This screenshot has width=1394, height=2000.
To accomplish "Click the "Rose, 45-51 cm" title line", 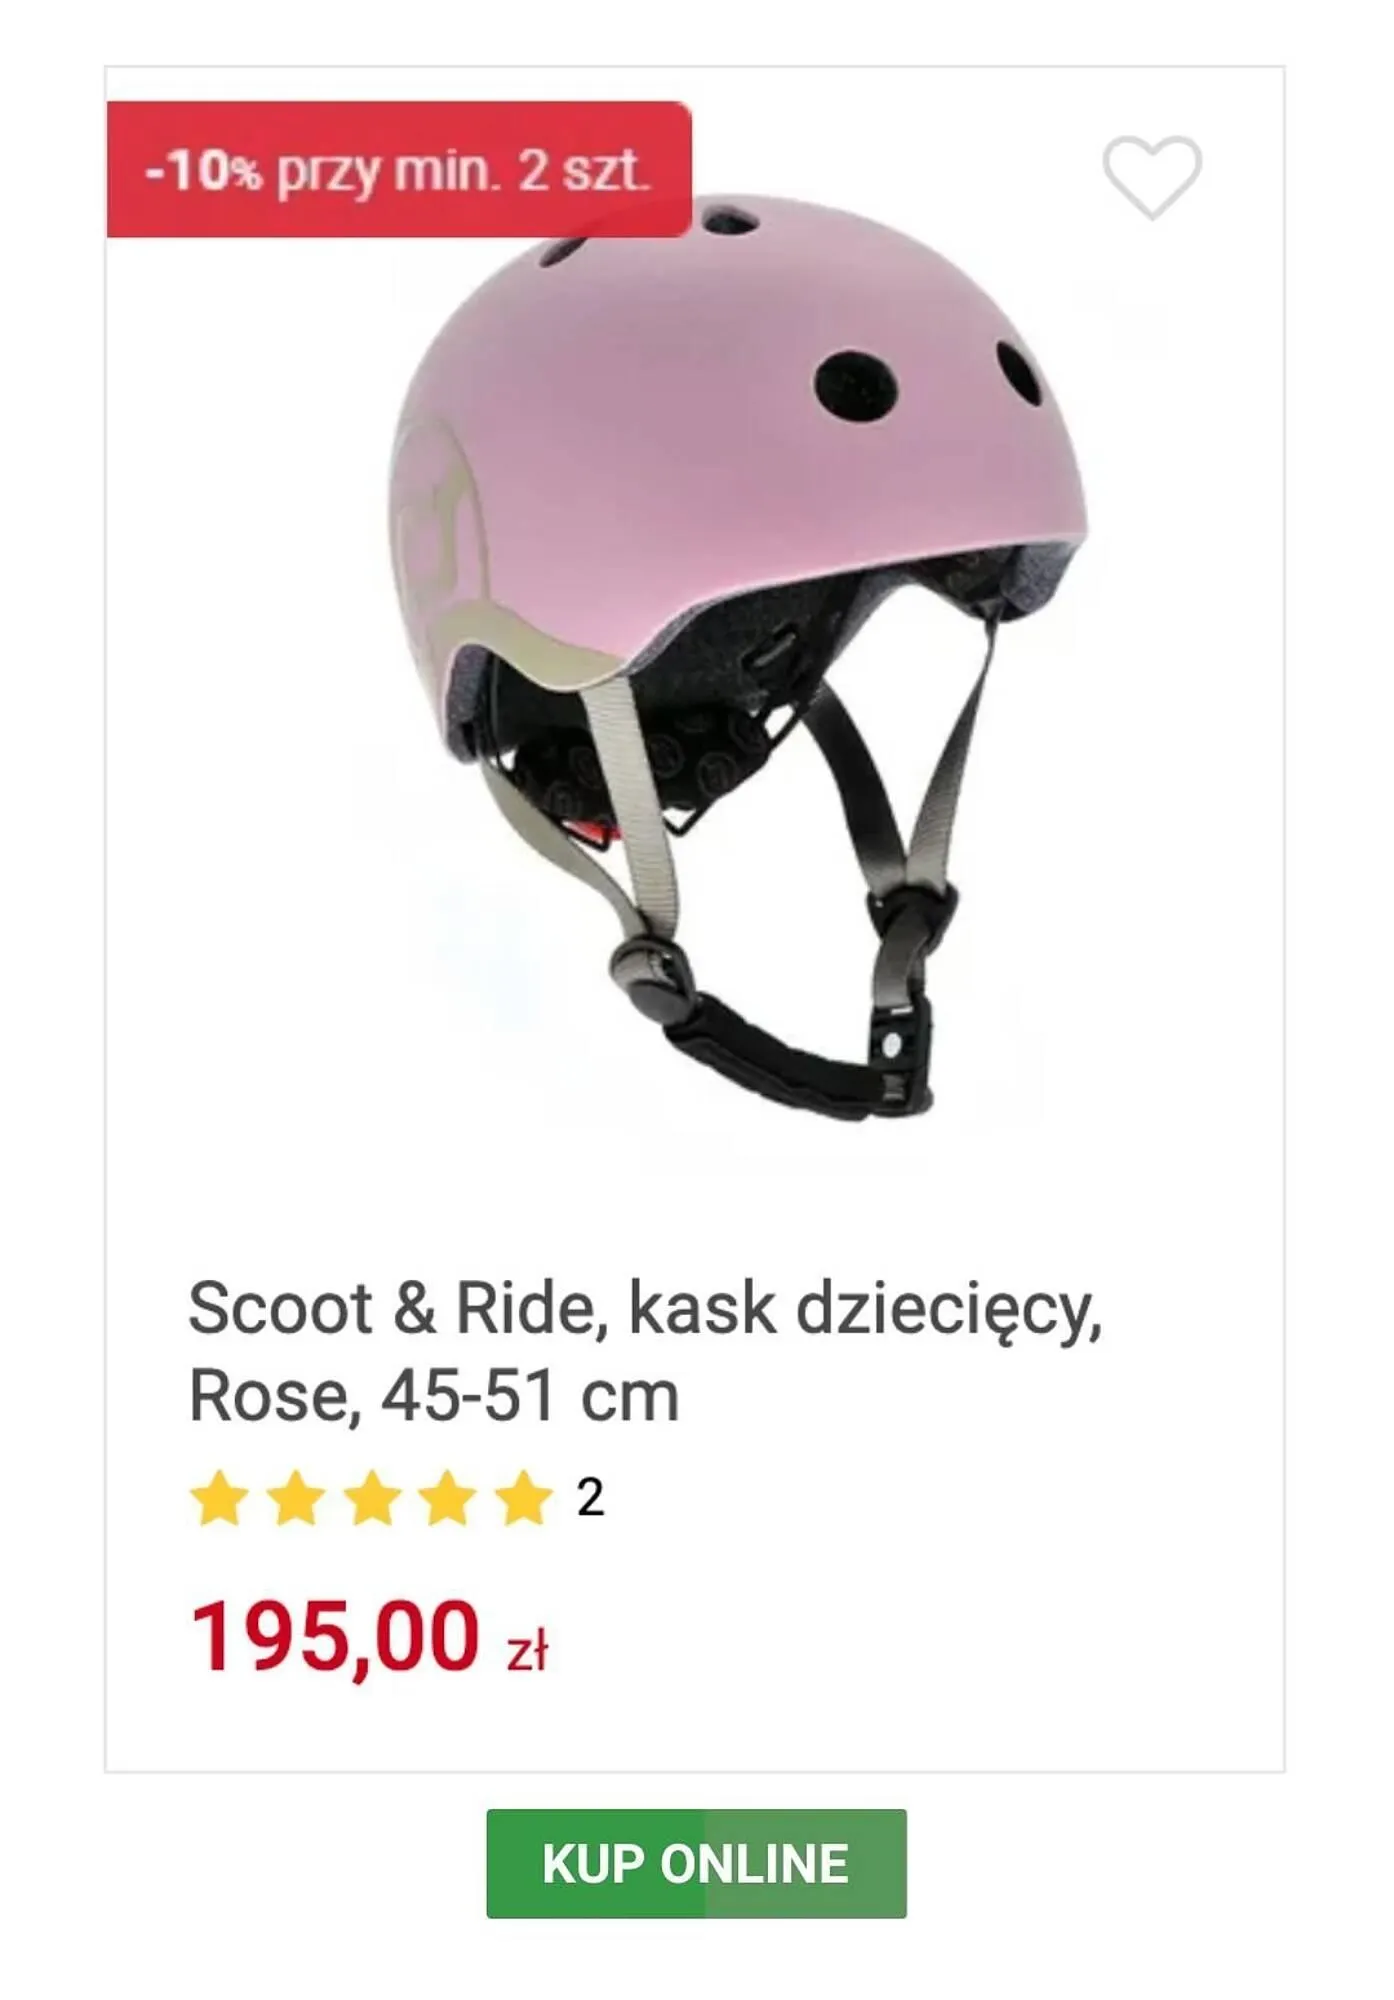I will pyautogui.click(x=434, y=1396).
